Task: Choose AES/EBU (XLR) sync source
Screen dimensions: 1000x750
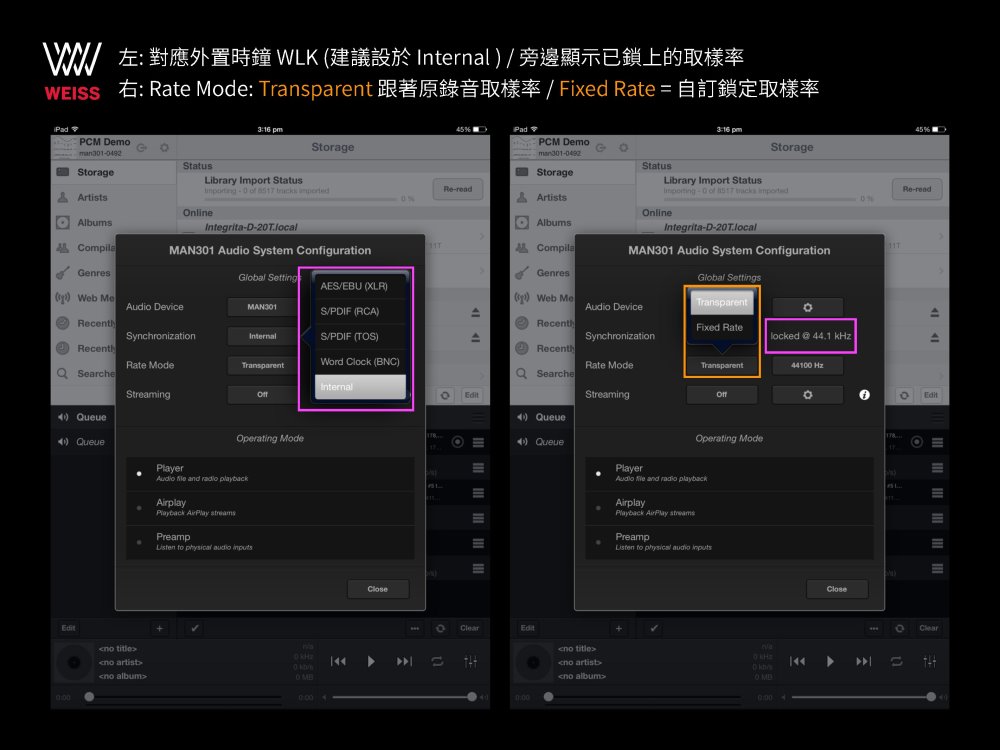Action: (360, 286)
